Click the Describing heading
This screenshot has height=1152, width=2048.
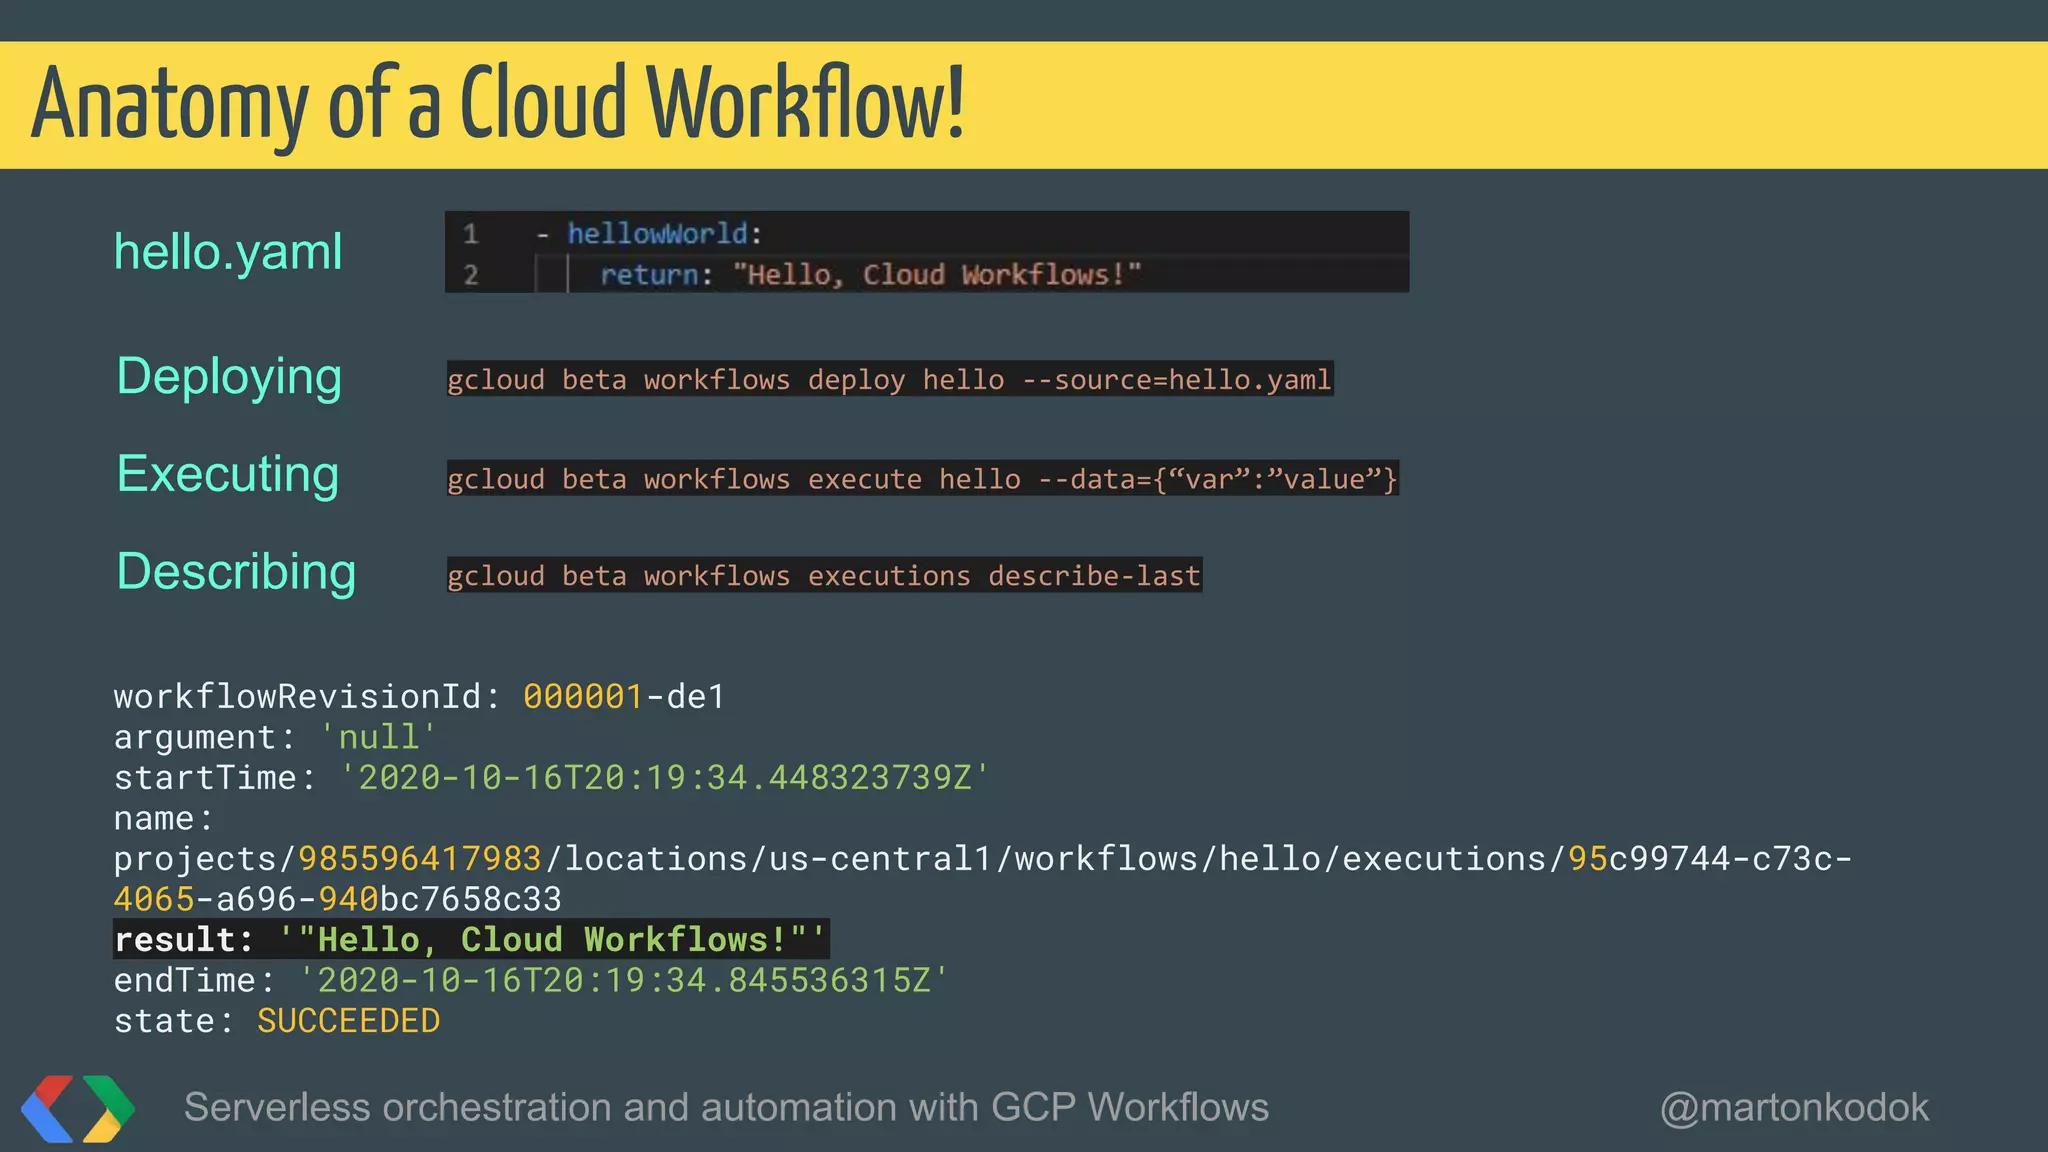pyautogui.click(x=236, y=572)
